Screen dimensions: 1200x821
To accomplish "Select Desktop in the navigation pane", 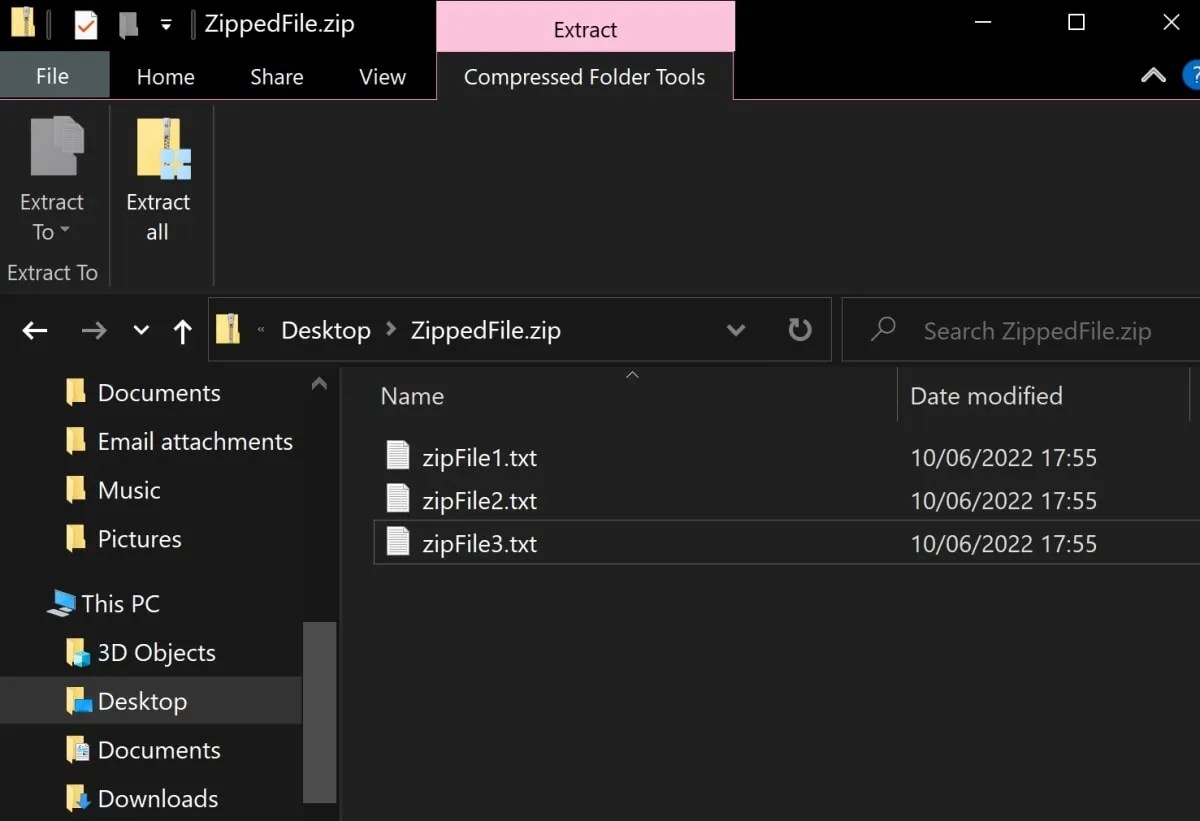I will click(x=142, y=701).
